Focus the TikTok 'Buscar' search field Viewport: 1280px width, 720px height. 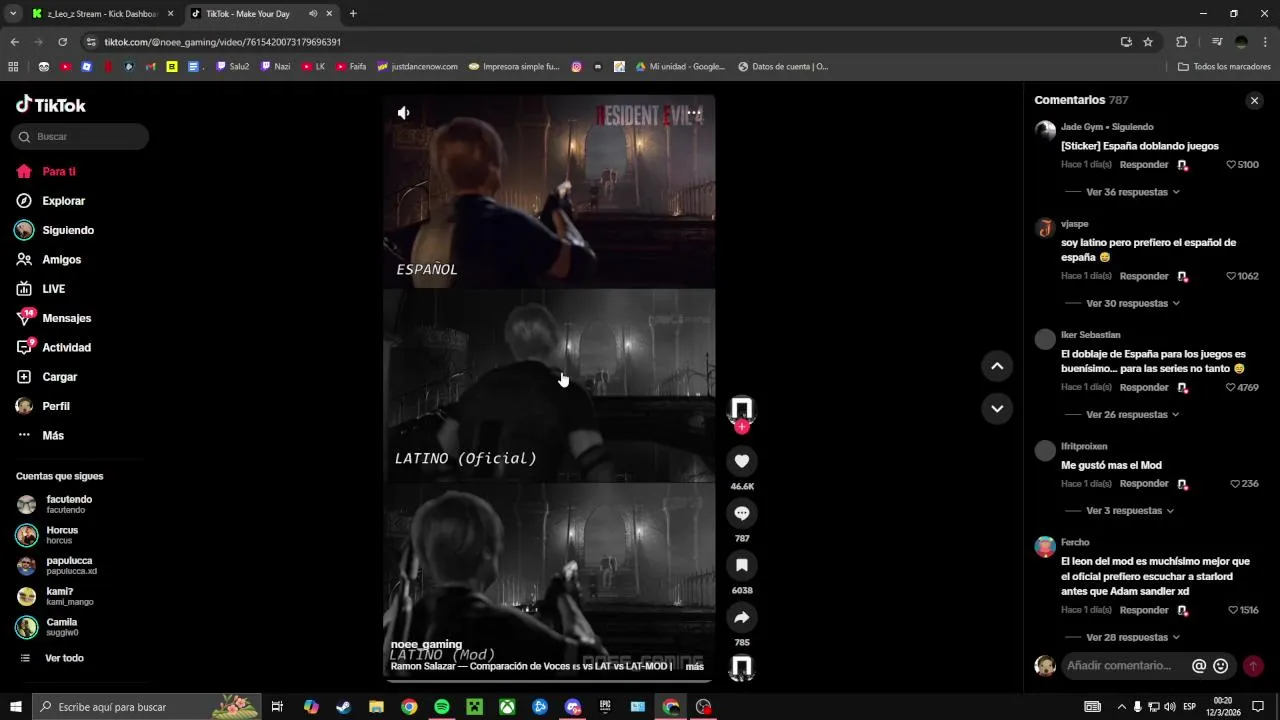[x=80, y=137]
